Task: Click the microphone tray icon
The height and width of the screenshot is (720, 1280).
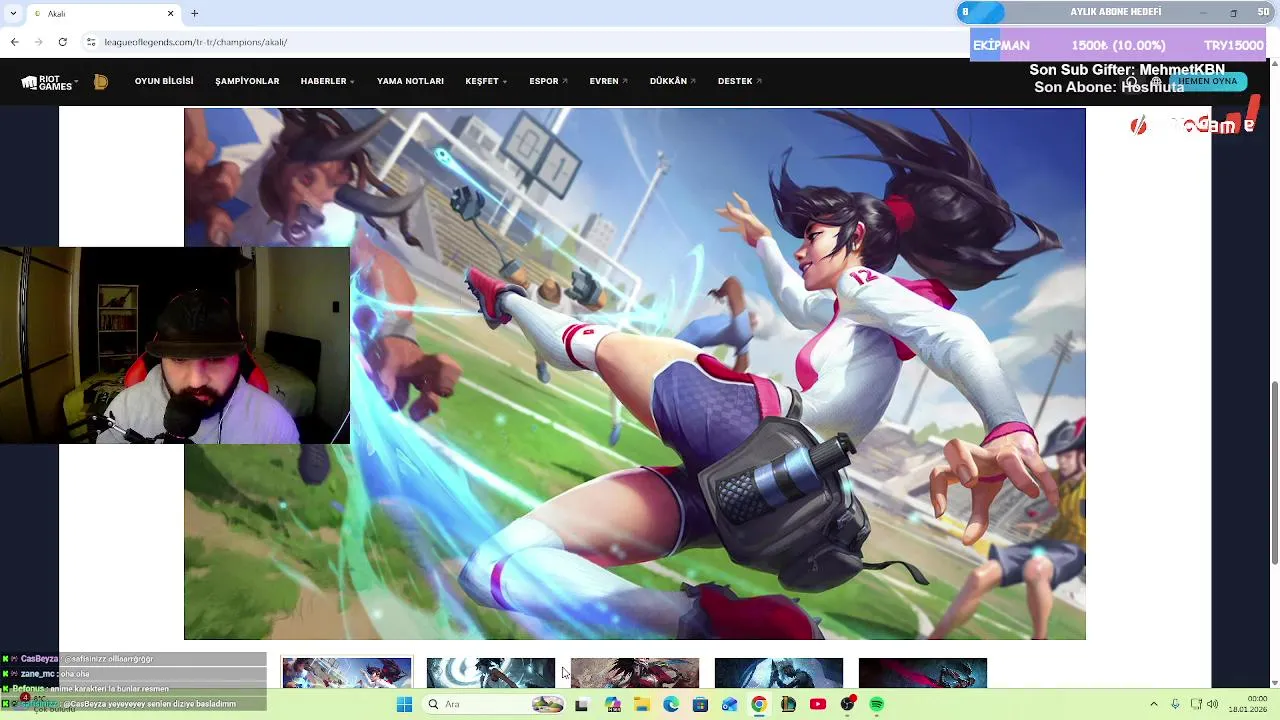Action: (1176, 704)
